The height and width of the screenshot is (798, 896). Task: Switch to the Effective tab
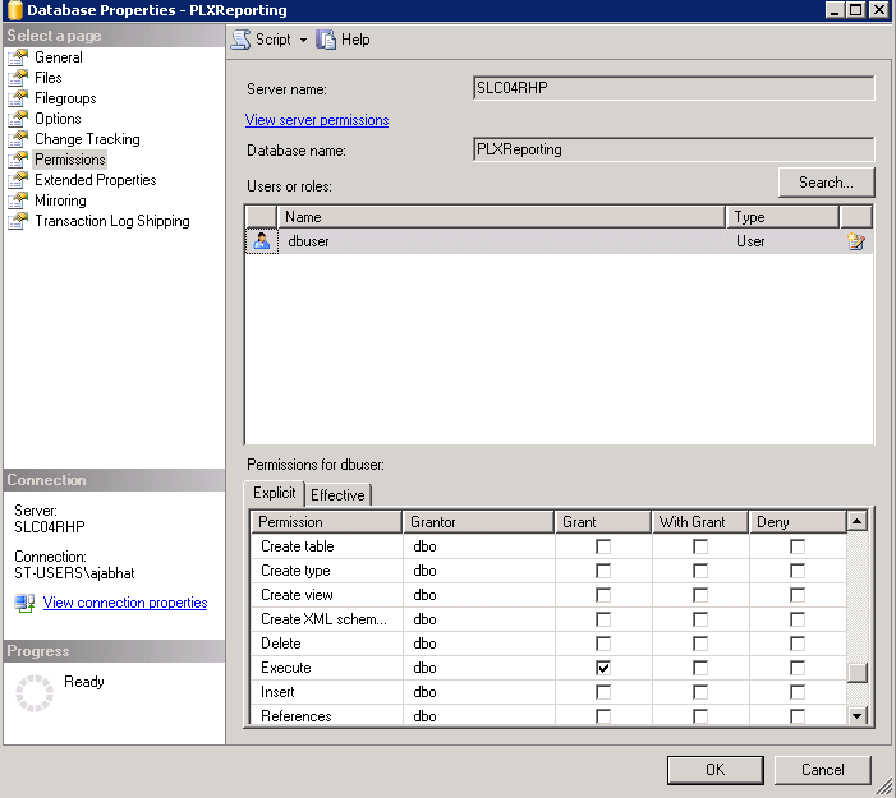pyautogui.click(x=338, y=495)
